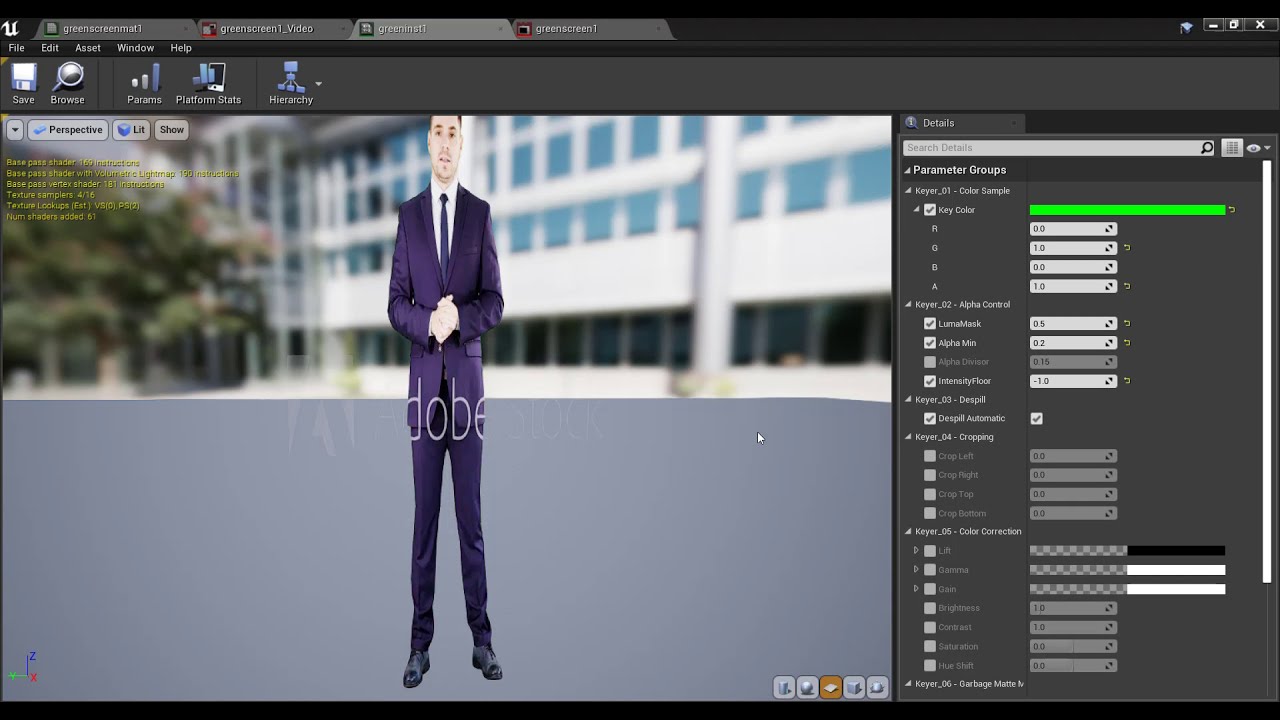This screenshot has height=720, width=1280.
Task: Click the Show viewport button
Action: pyautogui.click(x=172, y=130)
